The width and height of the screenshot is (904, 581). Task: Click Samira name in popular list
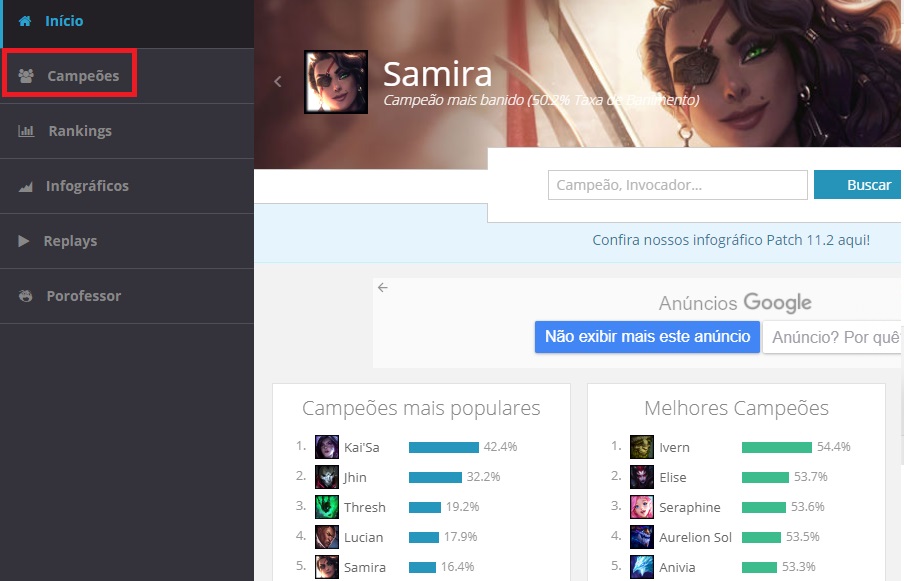click(364, 567)
